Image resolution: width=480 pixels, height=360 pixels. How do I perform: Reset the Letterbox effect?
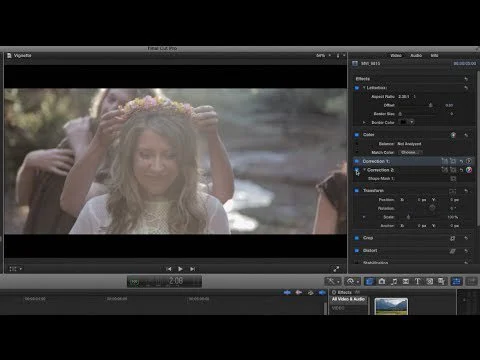pos(466,88)
